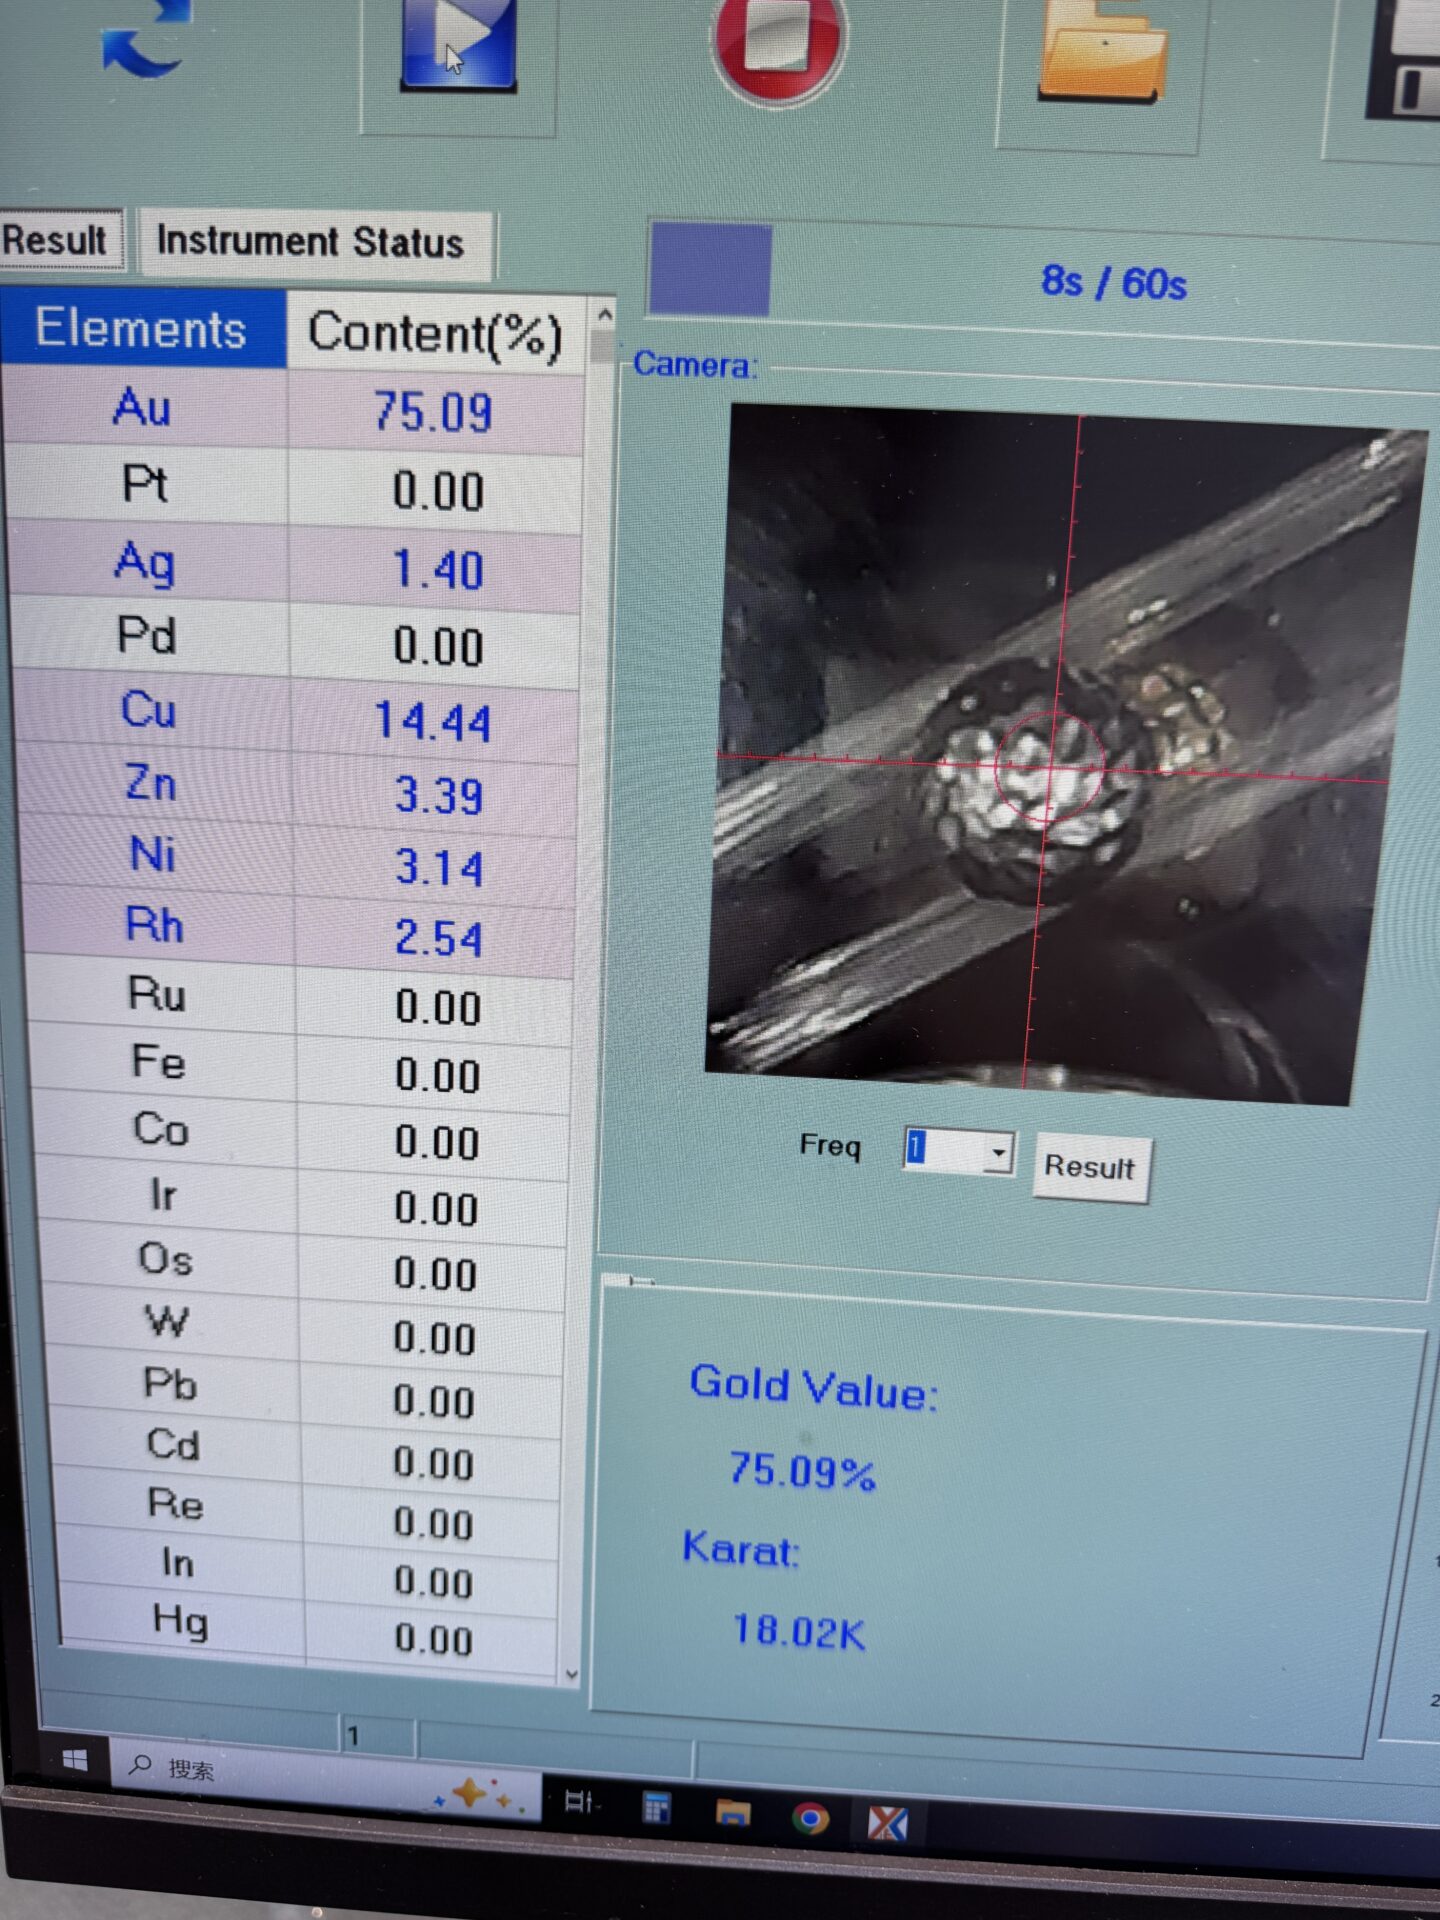Select the Fe element row
Screen dimensions: 1440x1920
[x=302, y=1069]
